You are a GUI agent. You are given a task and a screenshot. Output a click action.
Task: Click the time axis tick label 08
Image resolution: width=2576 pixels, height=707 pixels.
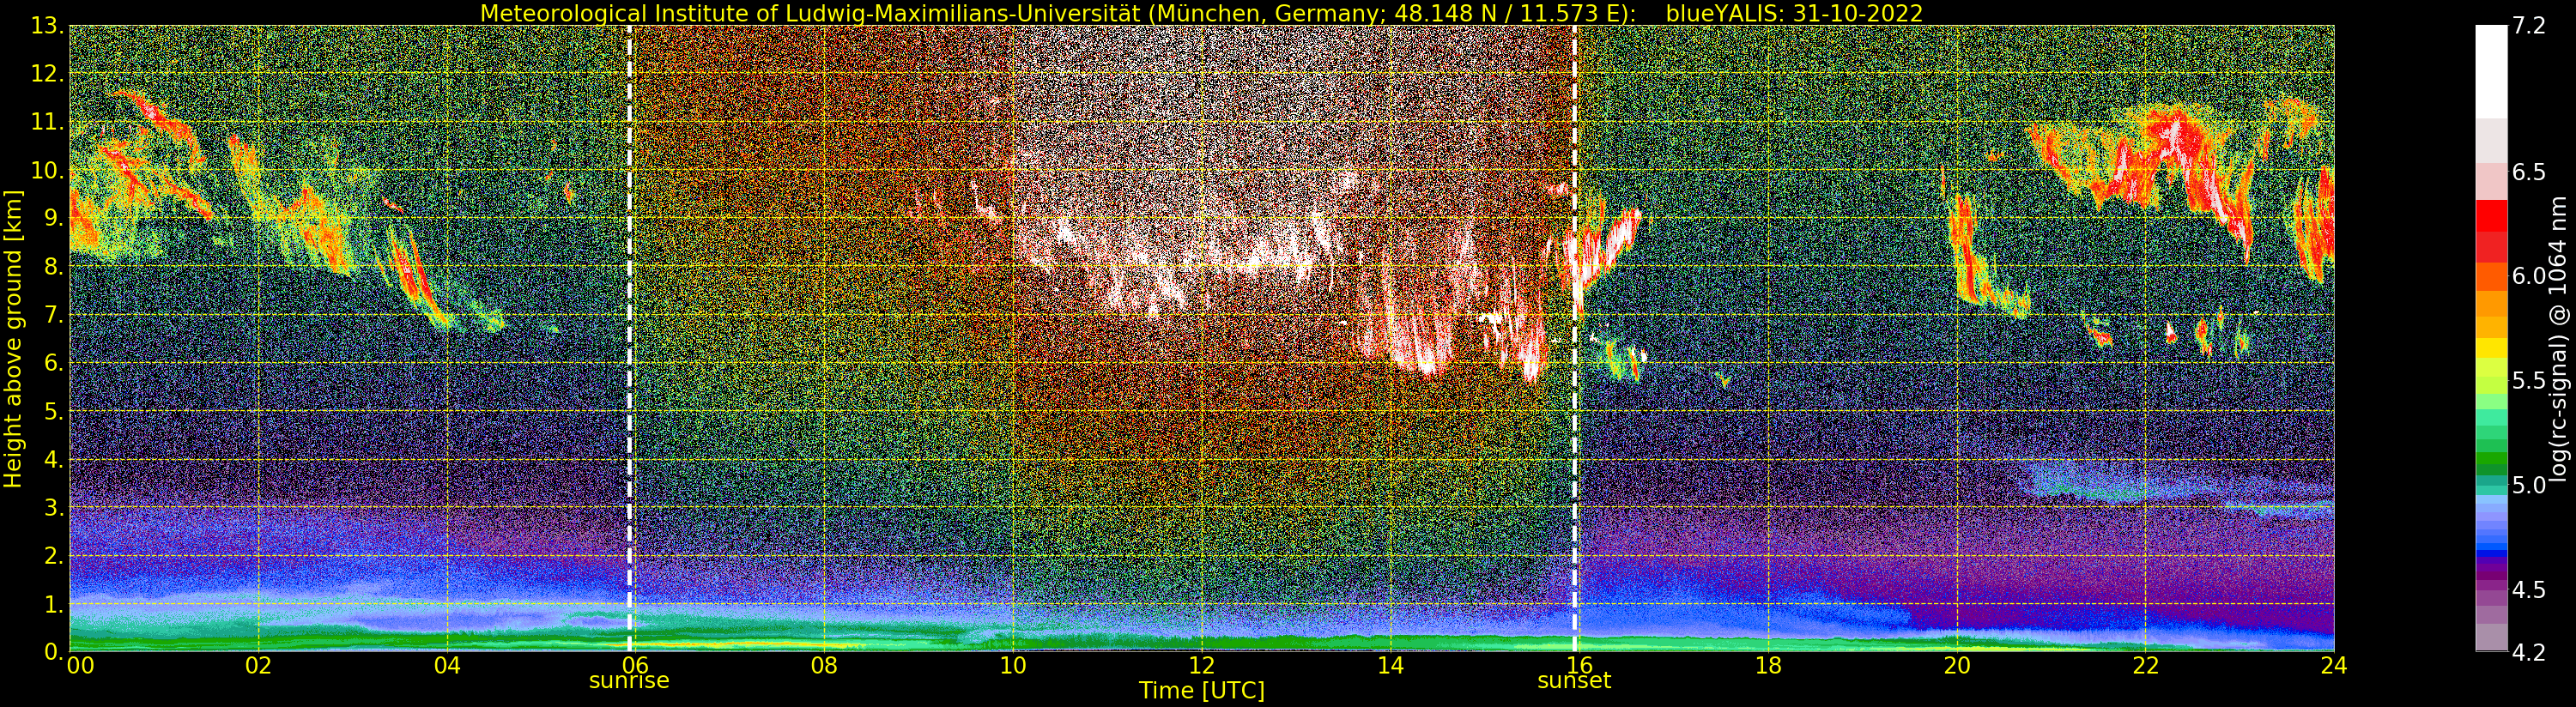coord(824,665)
